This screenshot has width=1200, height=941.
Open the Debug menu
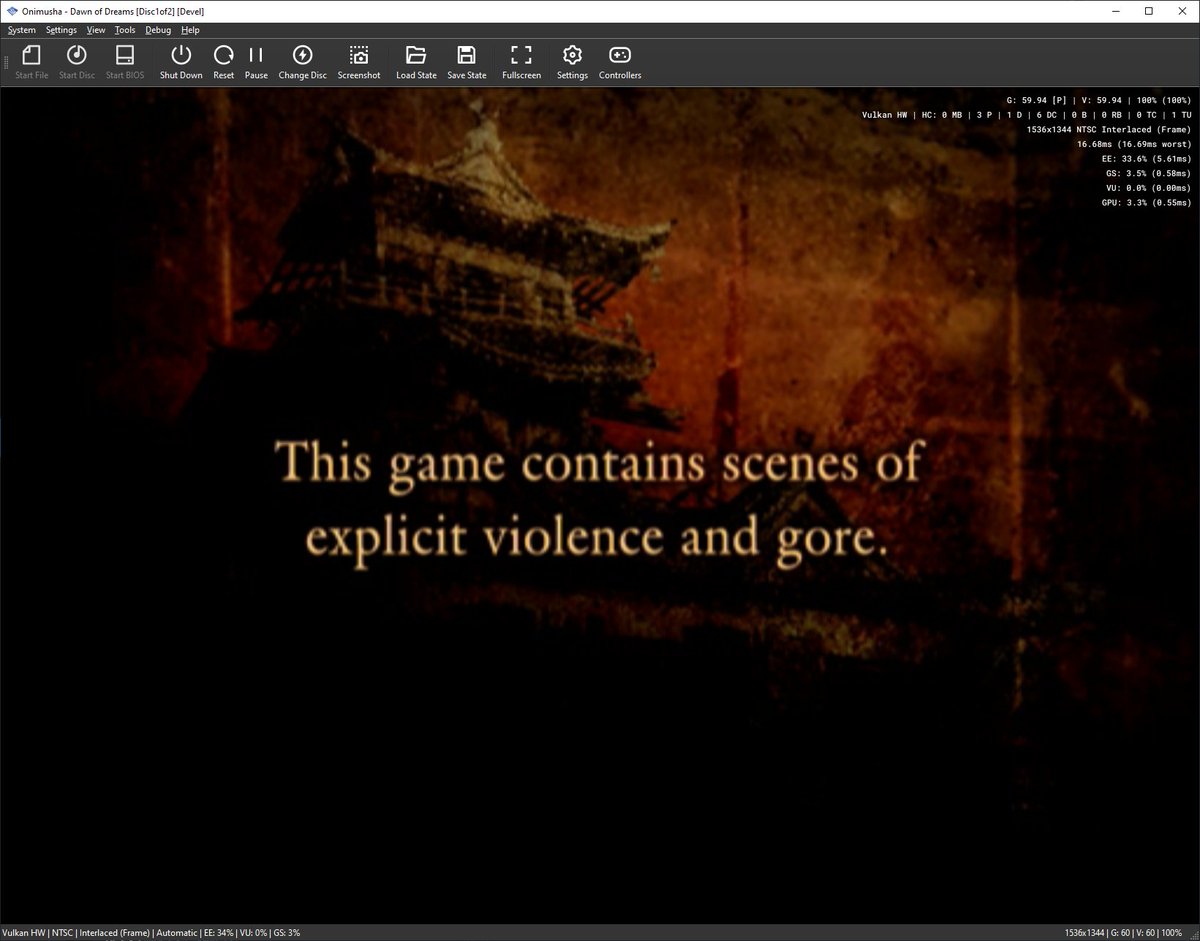pyautogui.click(x=158, y=30)
